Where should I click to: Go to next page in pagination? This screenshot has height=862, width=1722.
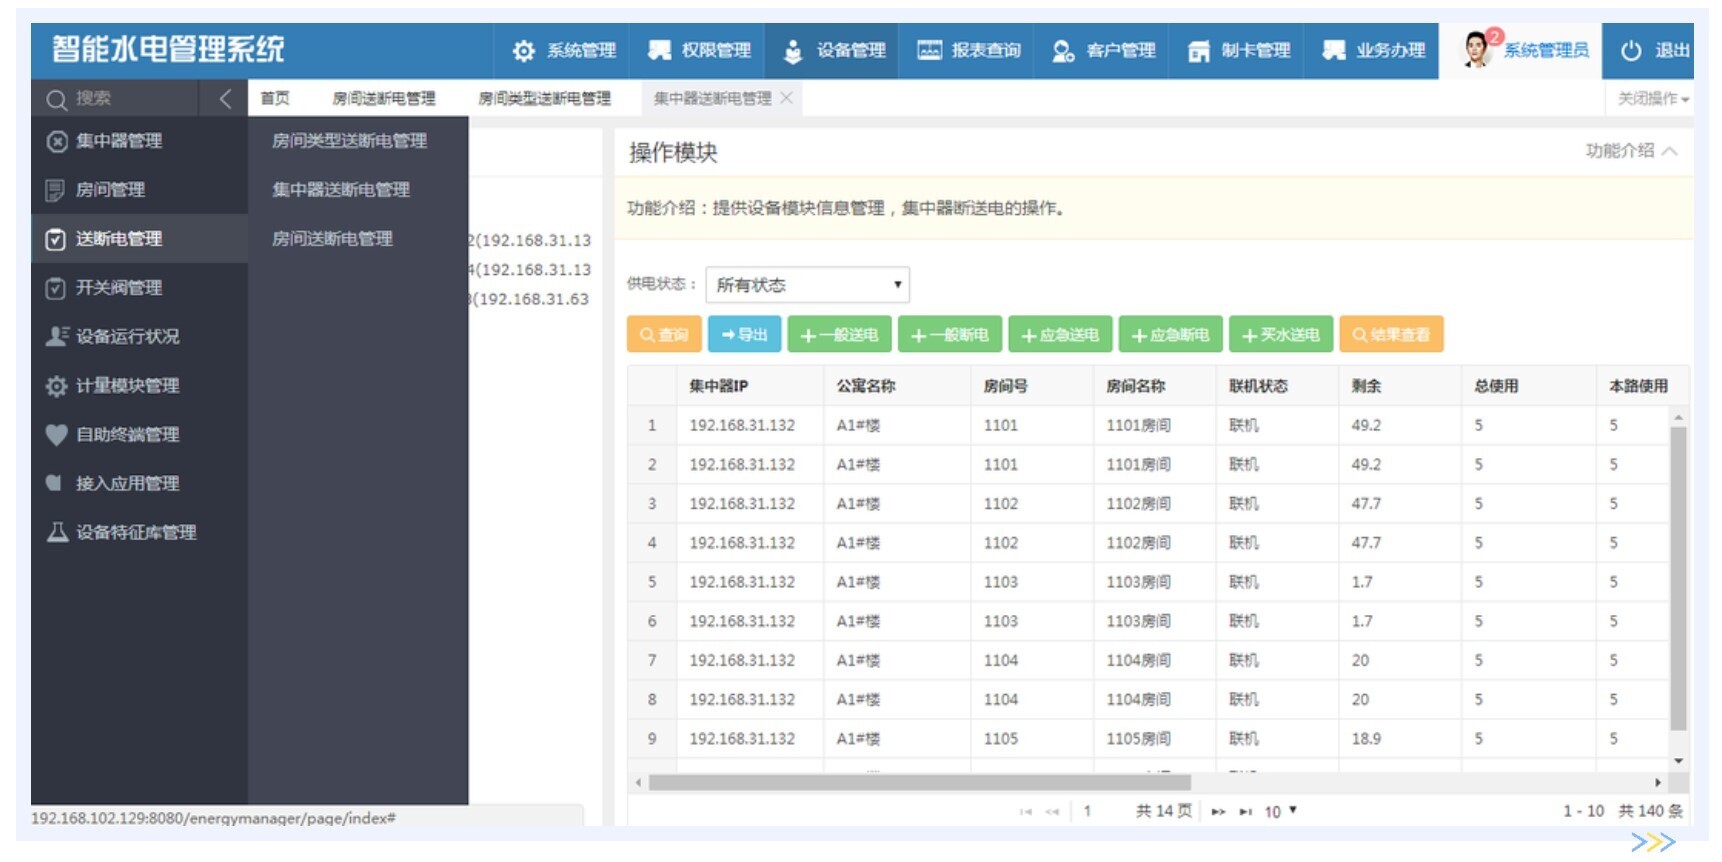pos(1218,811)
